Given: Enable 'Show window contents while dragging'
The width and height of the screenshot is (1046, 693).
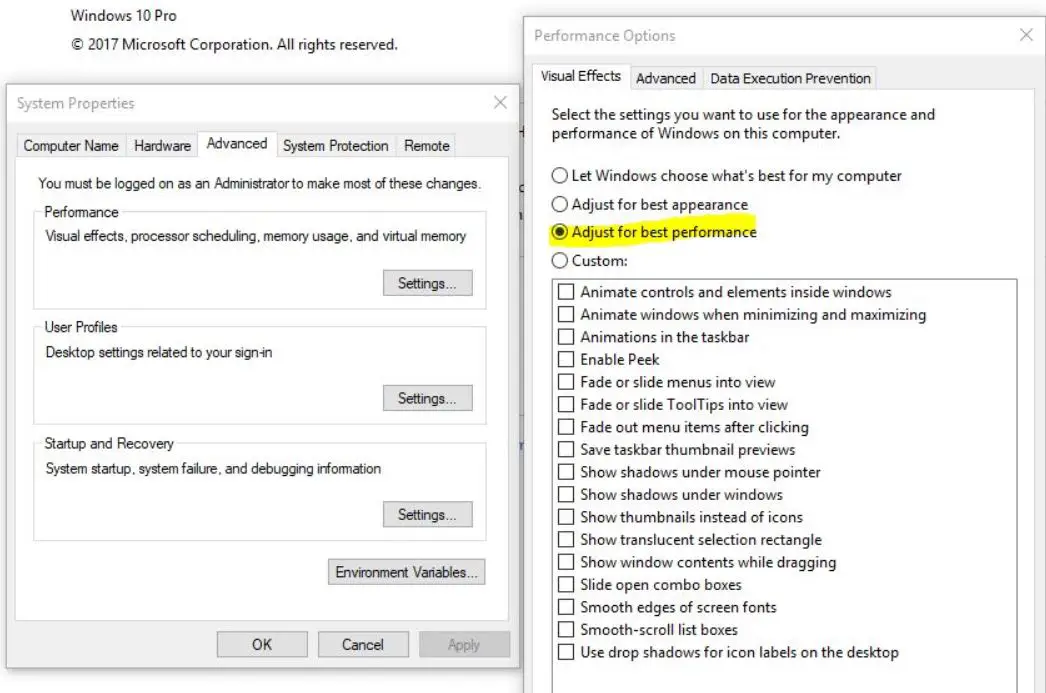Looking at the screenshot, I should pos(567,562).
